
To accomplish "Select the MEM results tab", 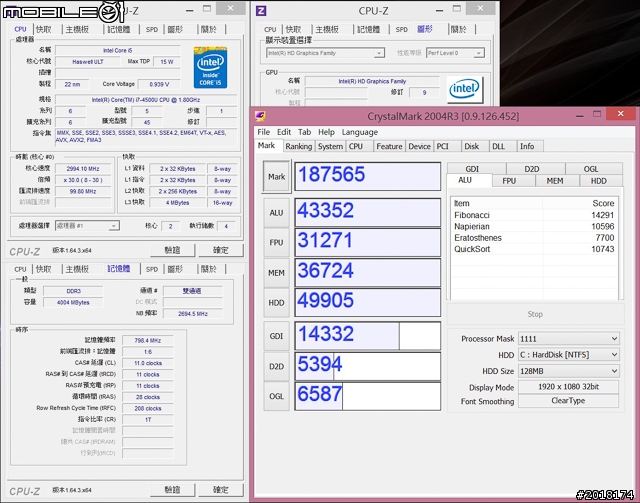I will 555,181.
